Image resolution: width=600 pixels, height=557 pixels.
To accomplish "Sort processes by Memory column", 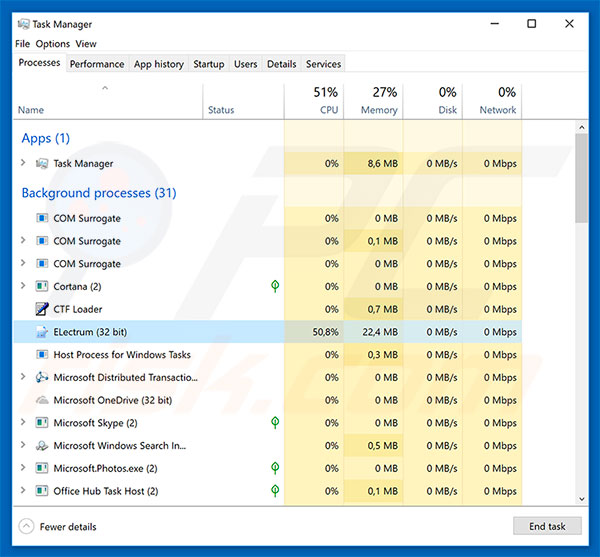I will (373, 101).
